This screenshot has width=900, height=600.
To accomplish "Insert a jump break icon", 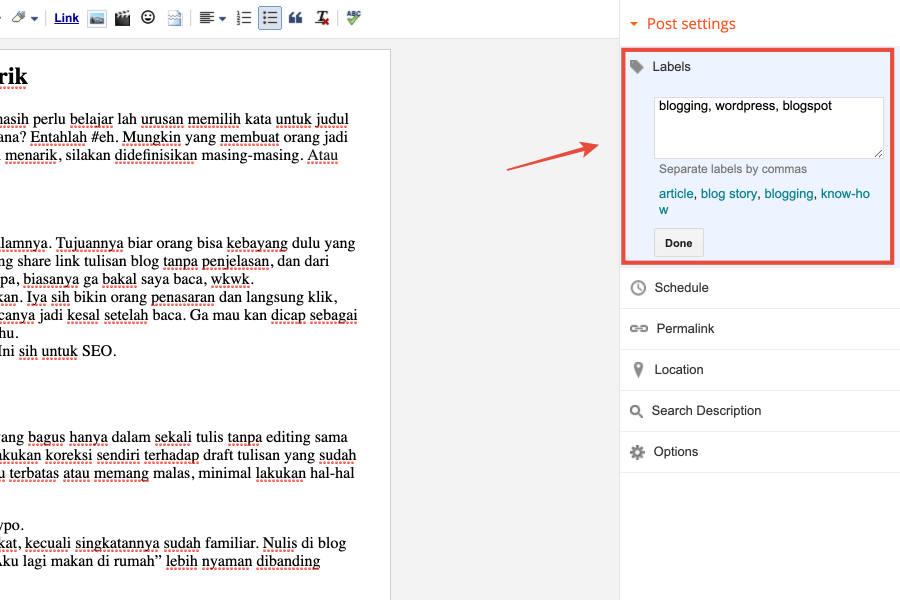I will tap(174, 18).
